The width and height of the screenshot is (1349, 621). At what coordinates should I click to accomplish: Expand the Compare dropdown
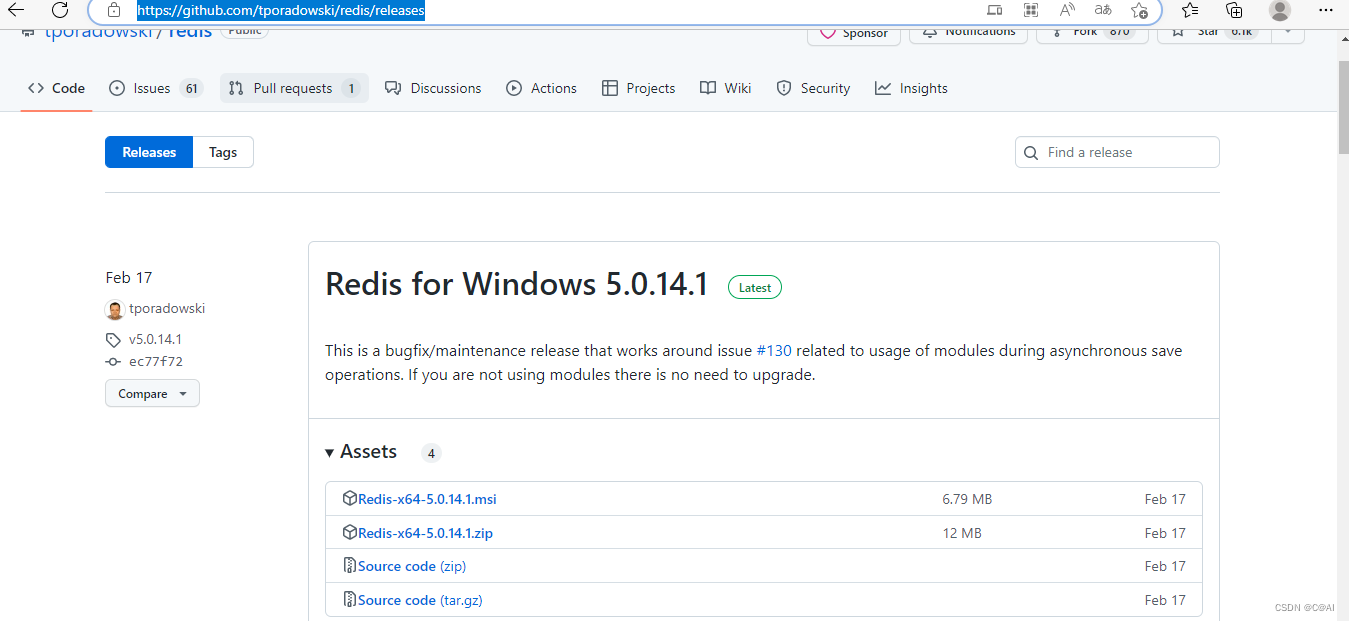coord(151,393)
